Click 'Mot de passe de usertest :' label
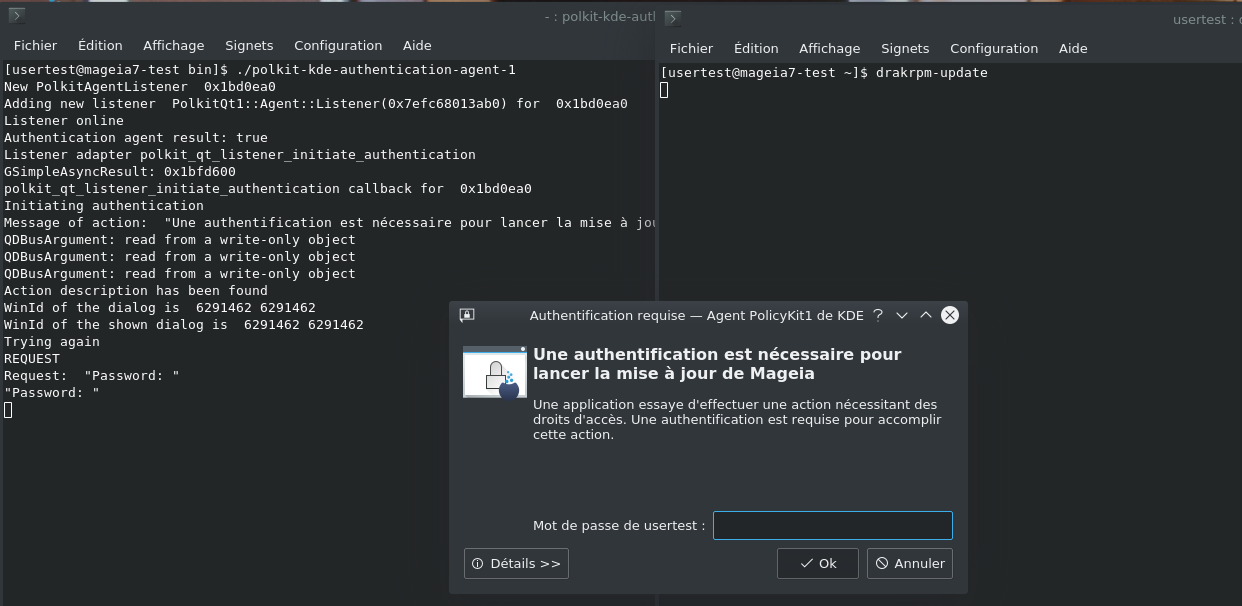 click(x=619, y=525)
